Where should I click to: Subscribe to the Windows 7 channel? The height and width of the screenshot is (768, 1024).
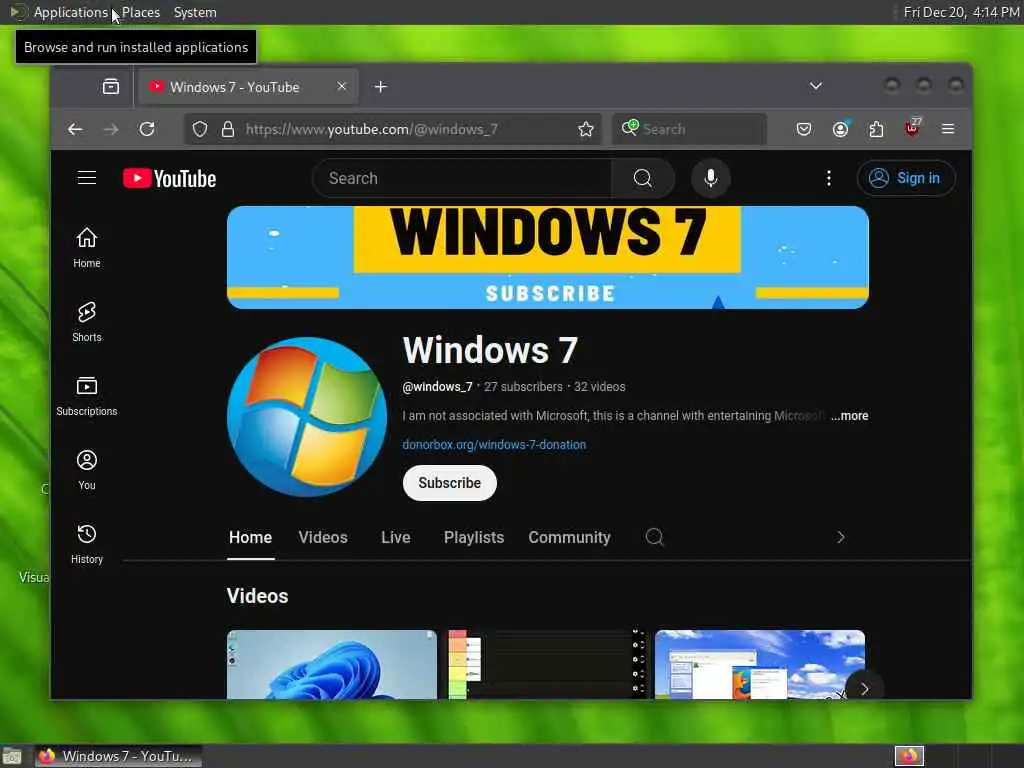[x=449, y=483]
